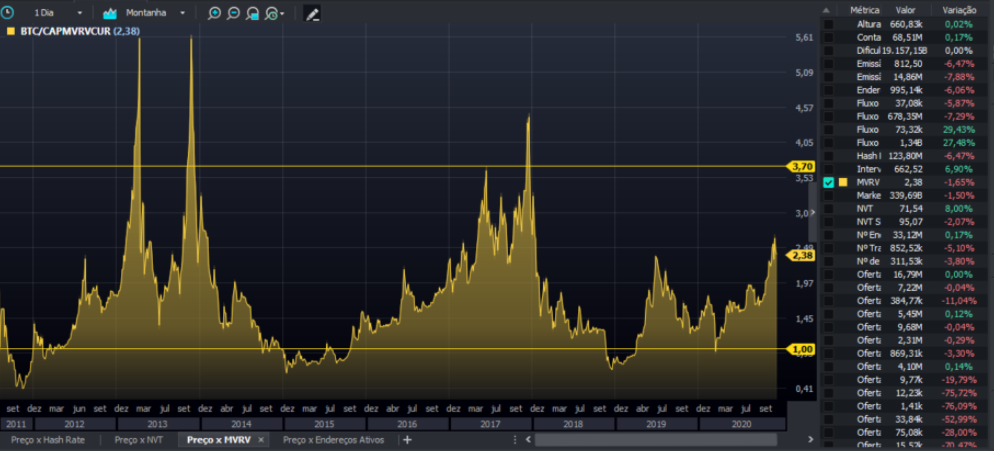Click the 2017 year segment on timeline

[491, 424]
